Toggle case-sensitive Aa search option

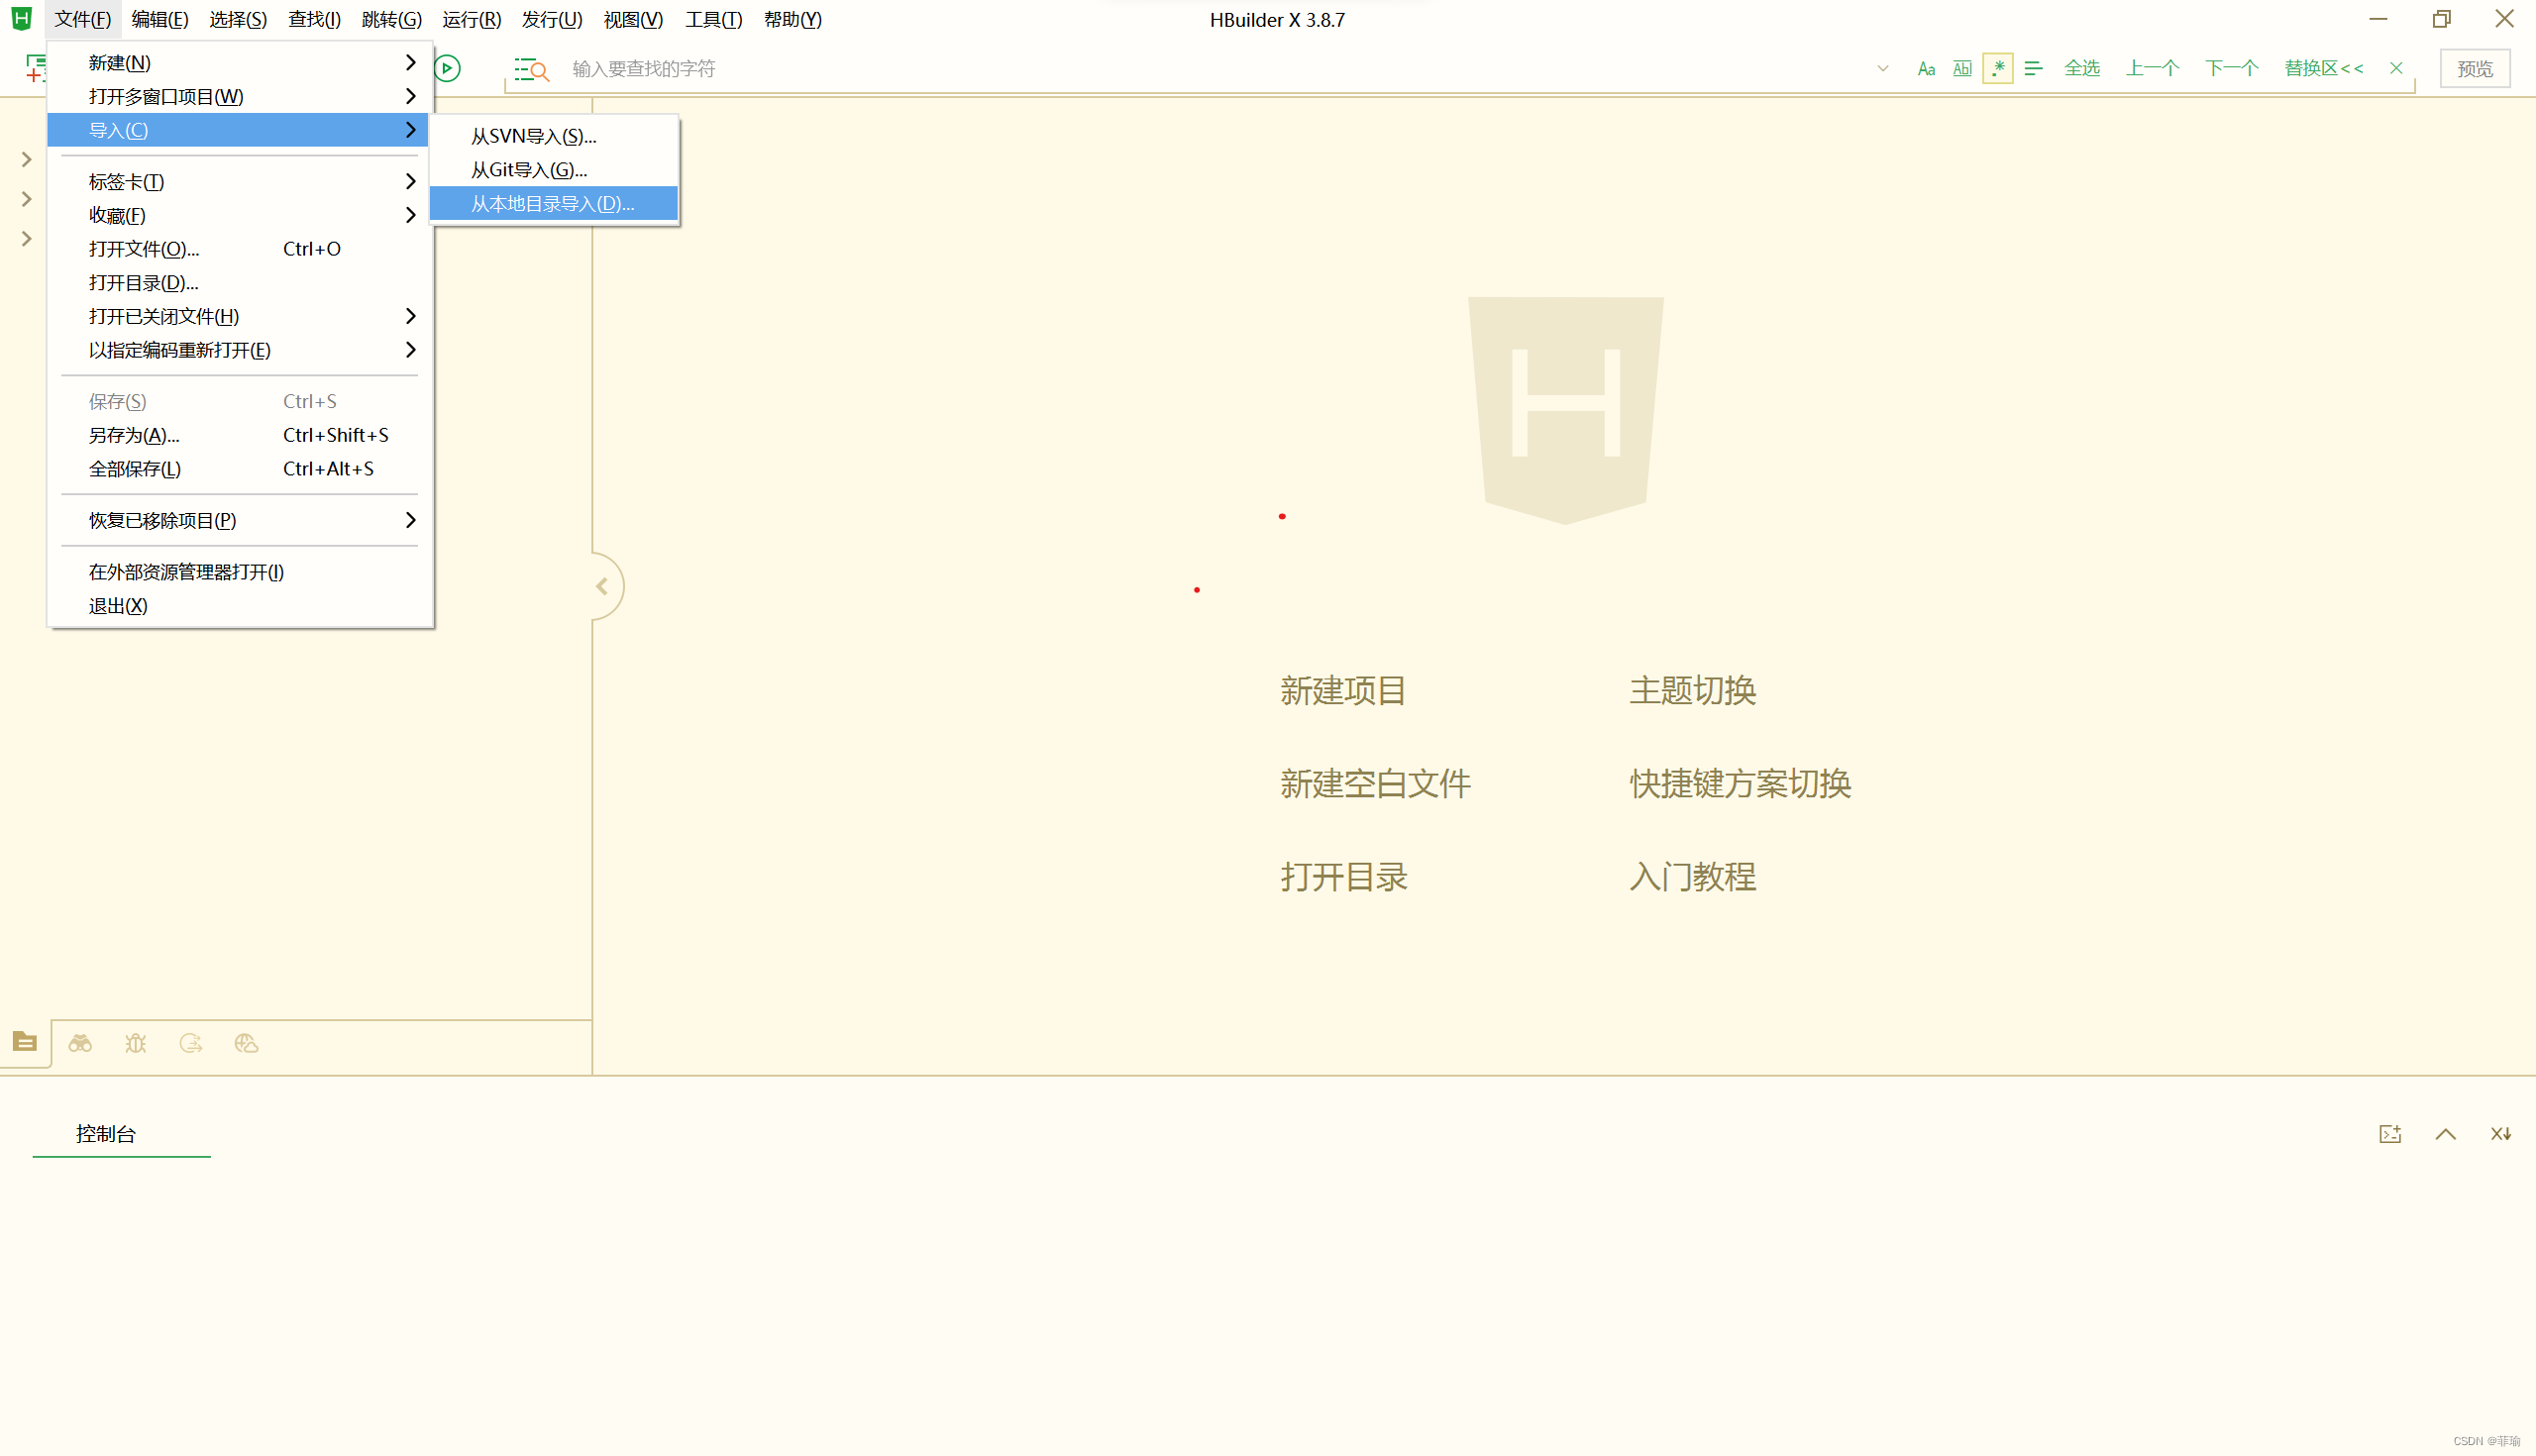(x=1926, y=69)
